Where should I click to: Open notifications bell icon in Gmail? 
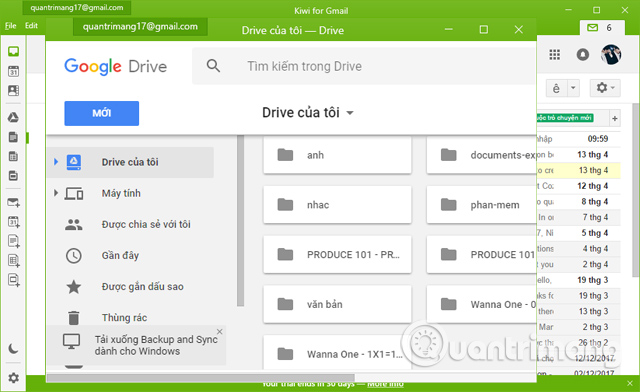(582, 54)
